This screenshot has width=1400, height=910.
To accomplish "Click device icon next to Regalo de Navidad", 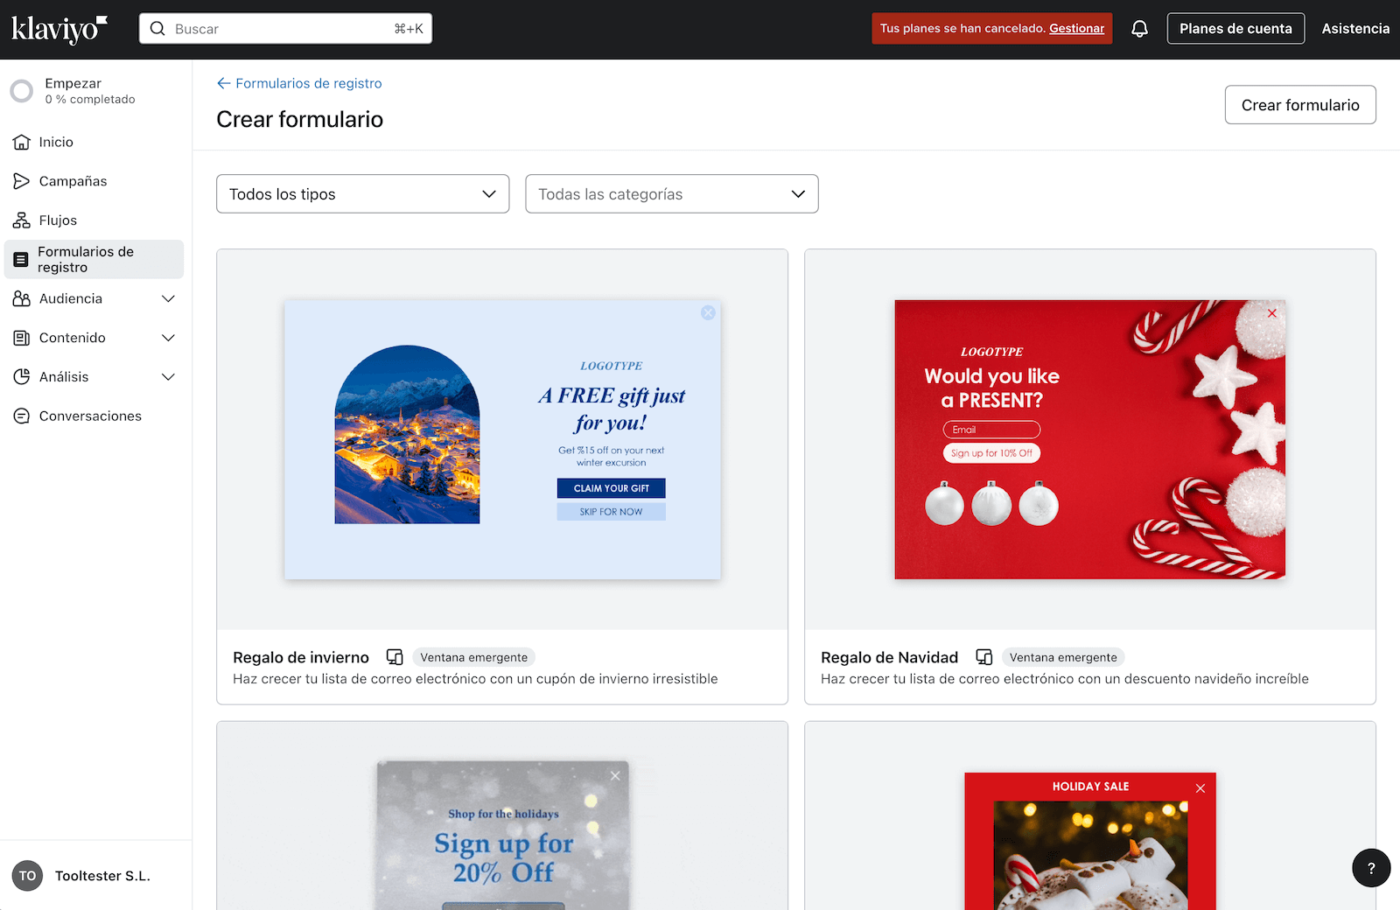I will coord(984,657).
